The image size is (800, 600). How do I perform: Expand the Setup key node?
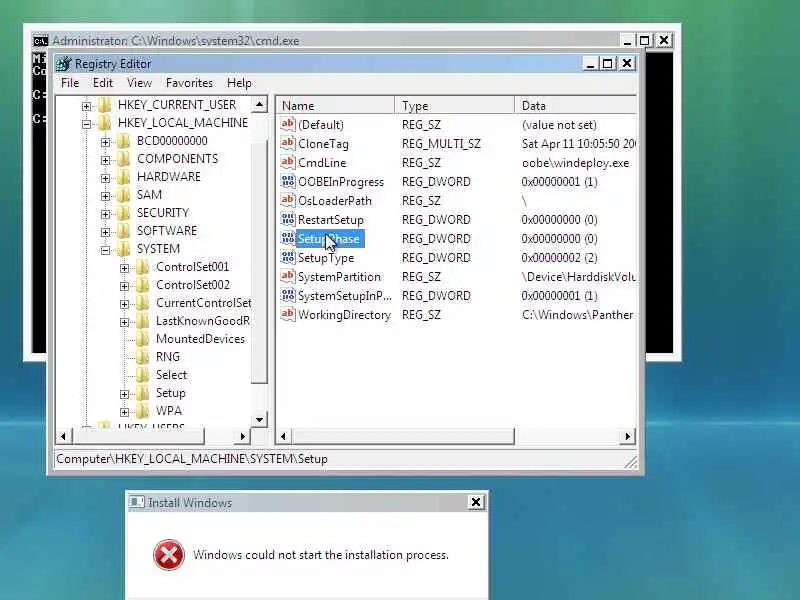coord(124,394)
